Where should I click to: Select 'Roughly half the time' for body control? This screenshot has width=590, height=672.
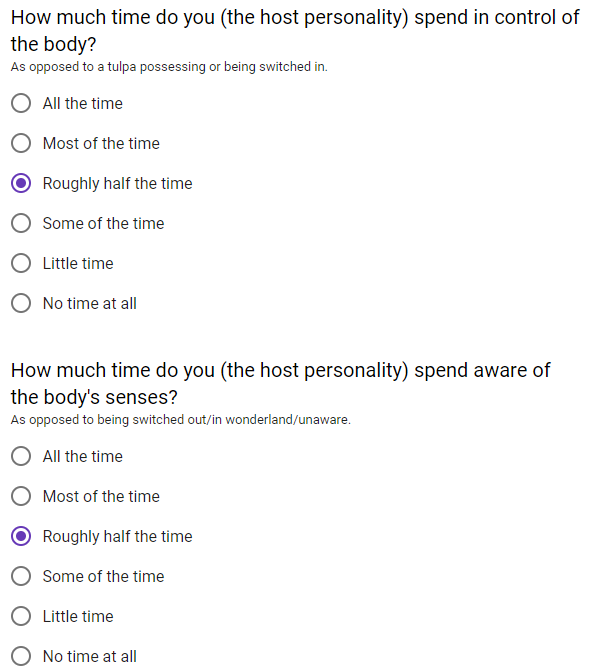pos(21,183)
